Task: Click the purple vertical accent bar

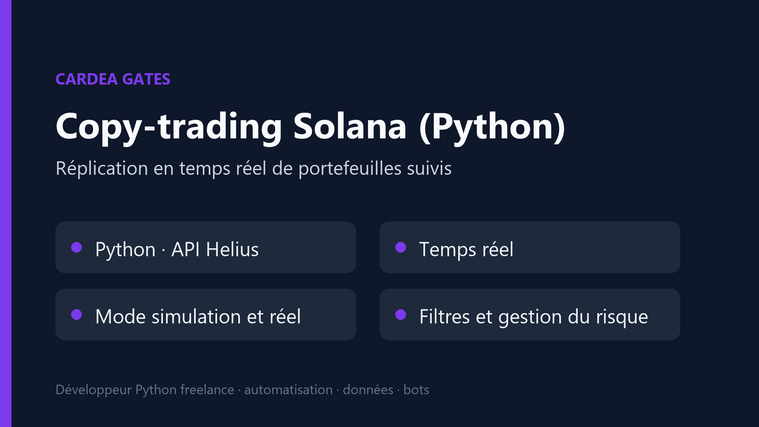Action: point(5,214)
